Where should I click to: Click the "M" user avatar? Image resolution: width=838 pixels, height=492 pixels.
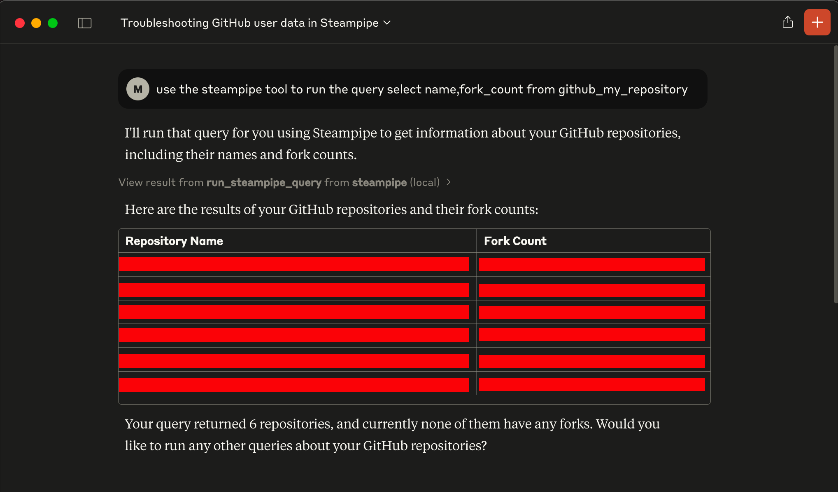tap(137, 89)
